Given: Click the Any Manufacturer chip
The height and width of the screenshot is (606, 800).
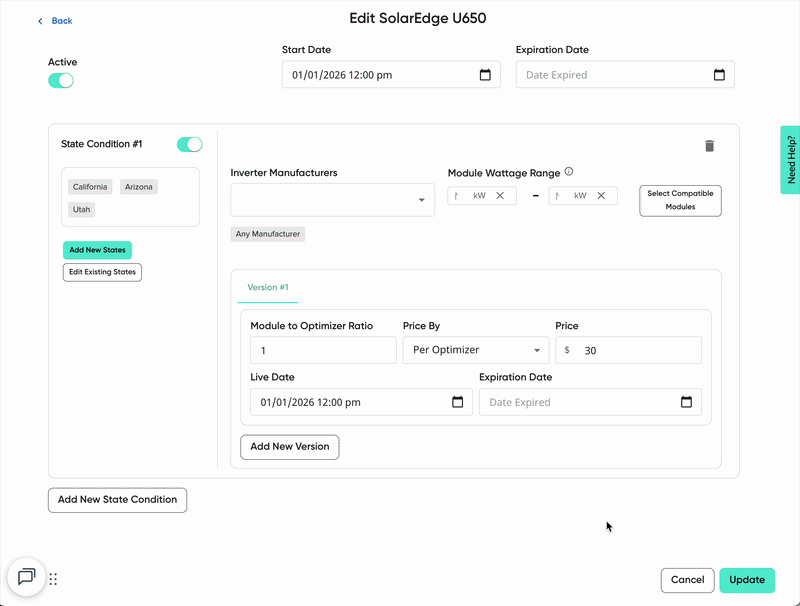Looking at the screenshot, I should 268,234.
